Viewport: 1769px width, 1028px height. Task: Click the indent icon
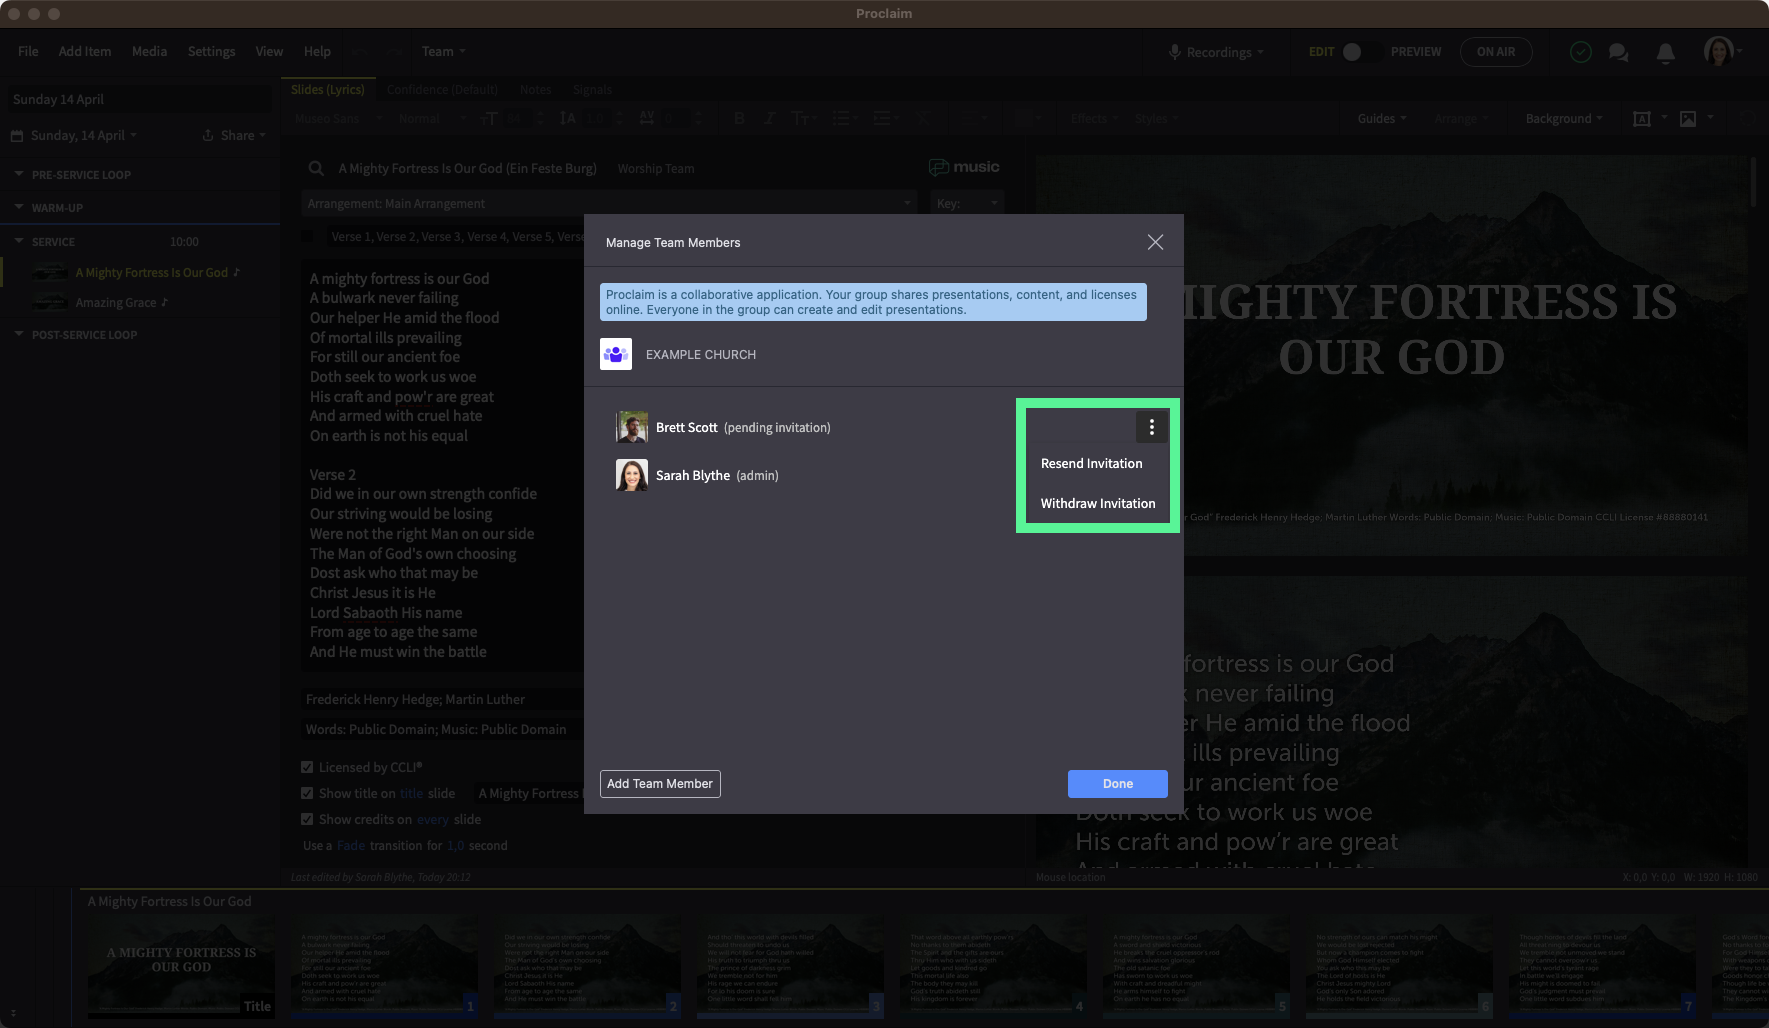(882, 118)
